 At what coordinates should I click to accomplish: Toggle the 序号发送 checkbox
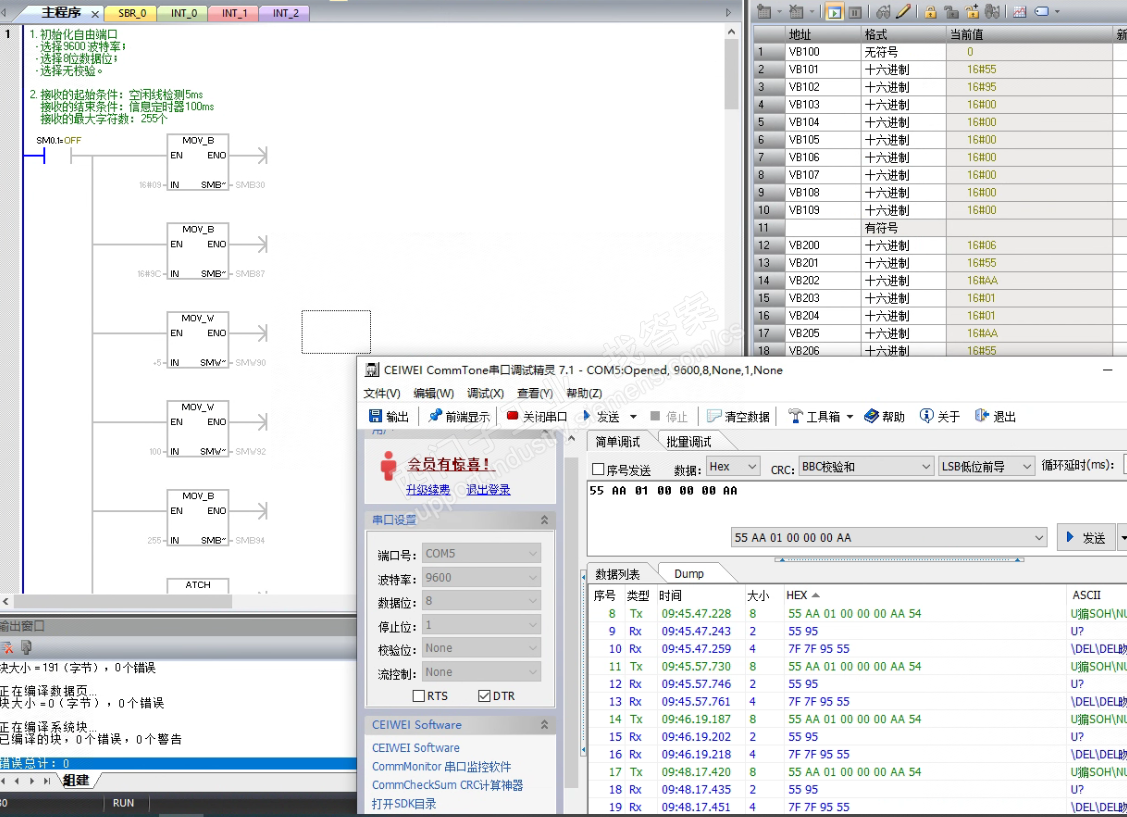point(599,469)
